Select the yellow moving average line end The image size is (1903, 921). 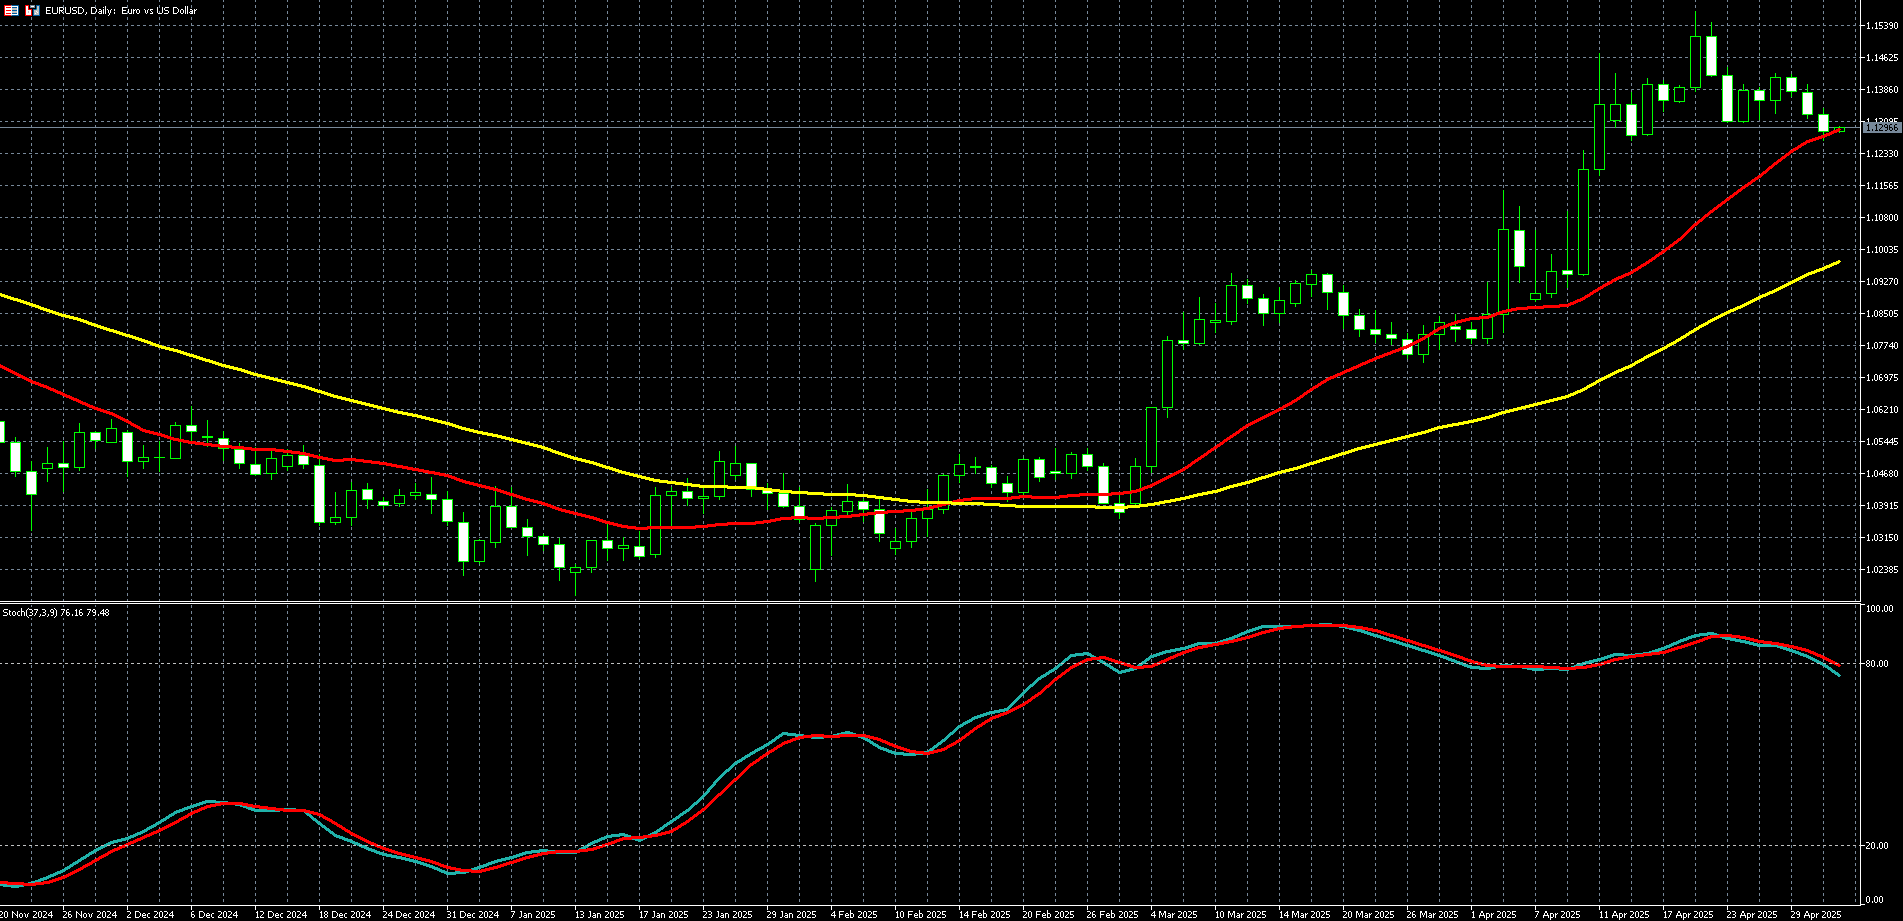coord(1838,262)
